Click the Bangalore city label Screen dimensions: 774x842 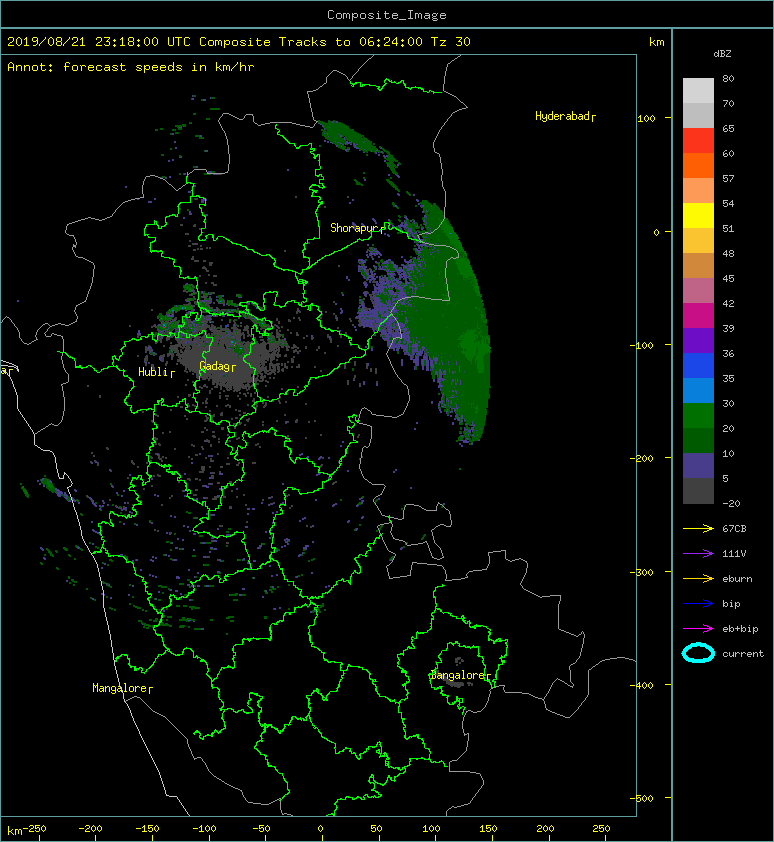tap(460, 675)
